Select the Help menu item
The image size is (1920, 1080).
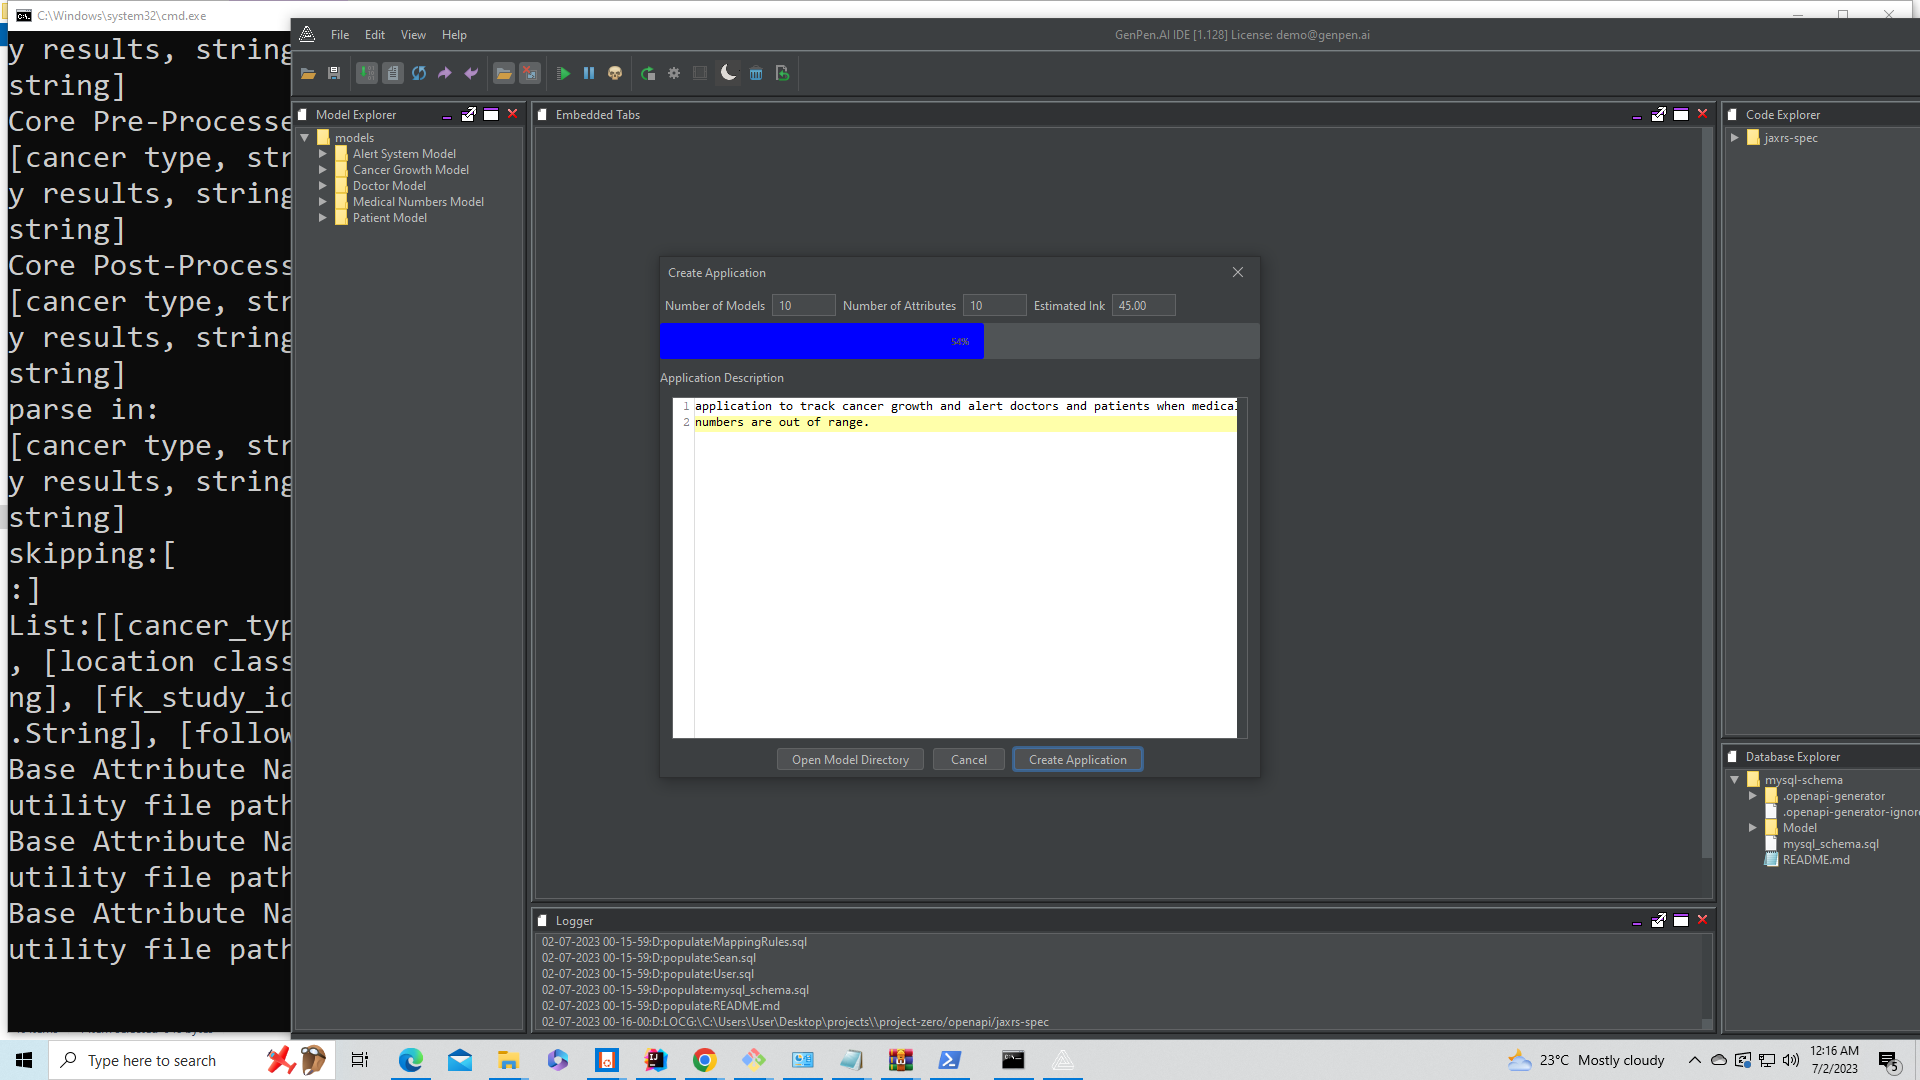tap(454, 34)
